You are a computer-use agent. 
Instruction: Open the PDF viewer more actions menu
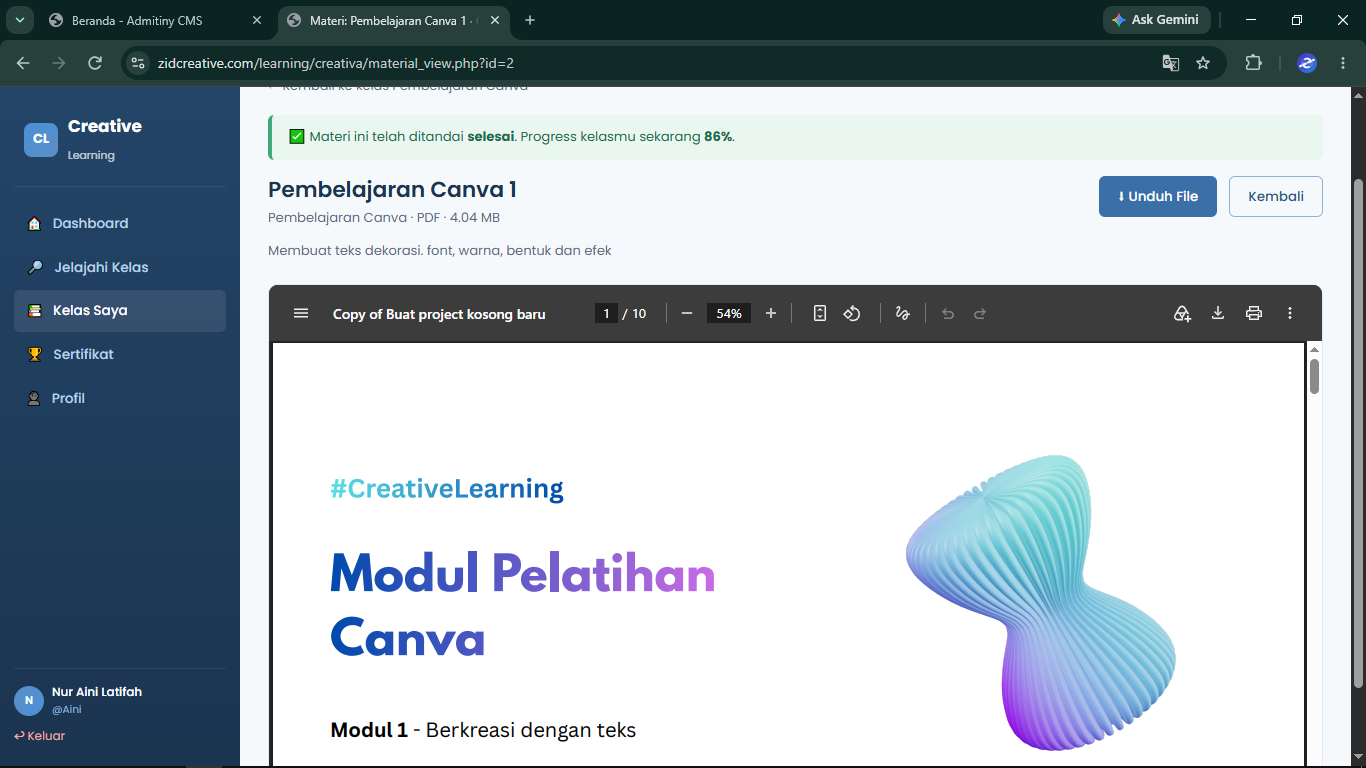(x=1290, y=313)
